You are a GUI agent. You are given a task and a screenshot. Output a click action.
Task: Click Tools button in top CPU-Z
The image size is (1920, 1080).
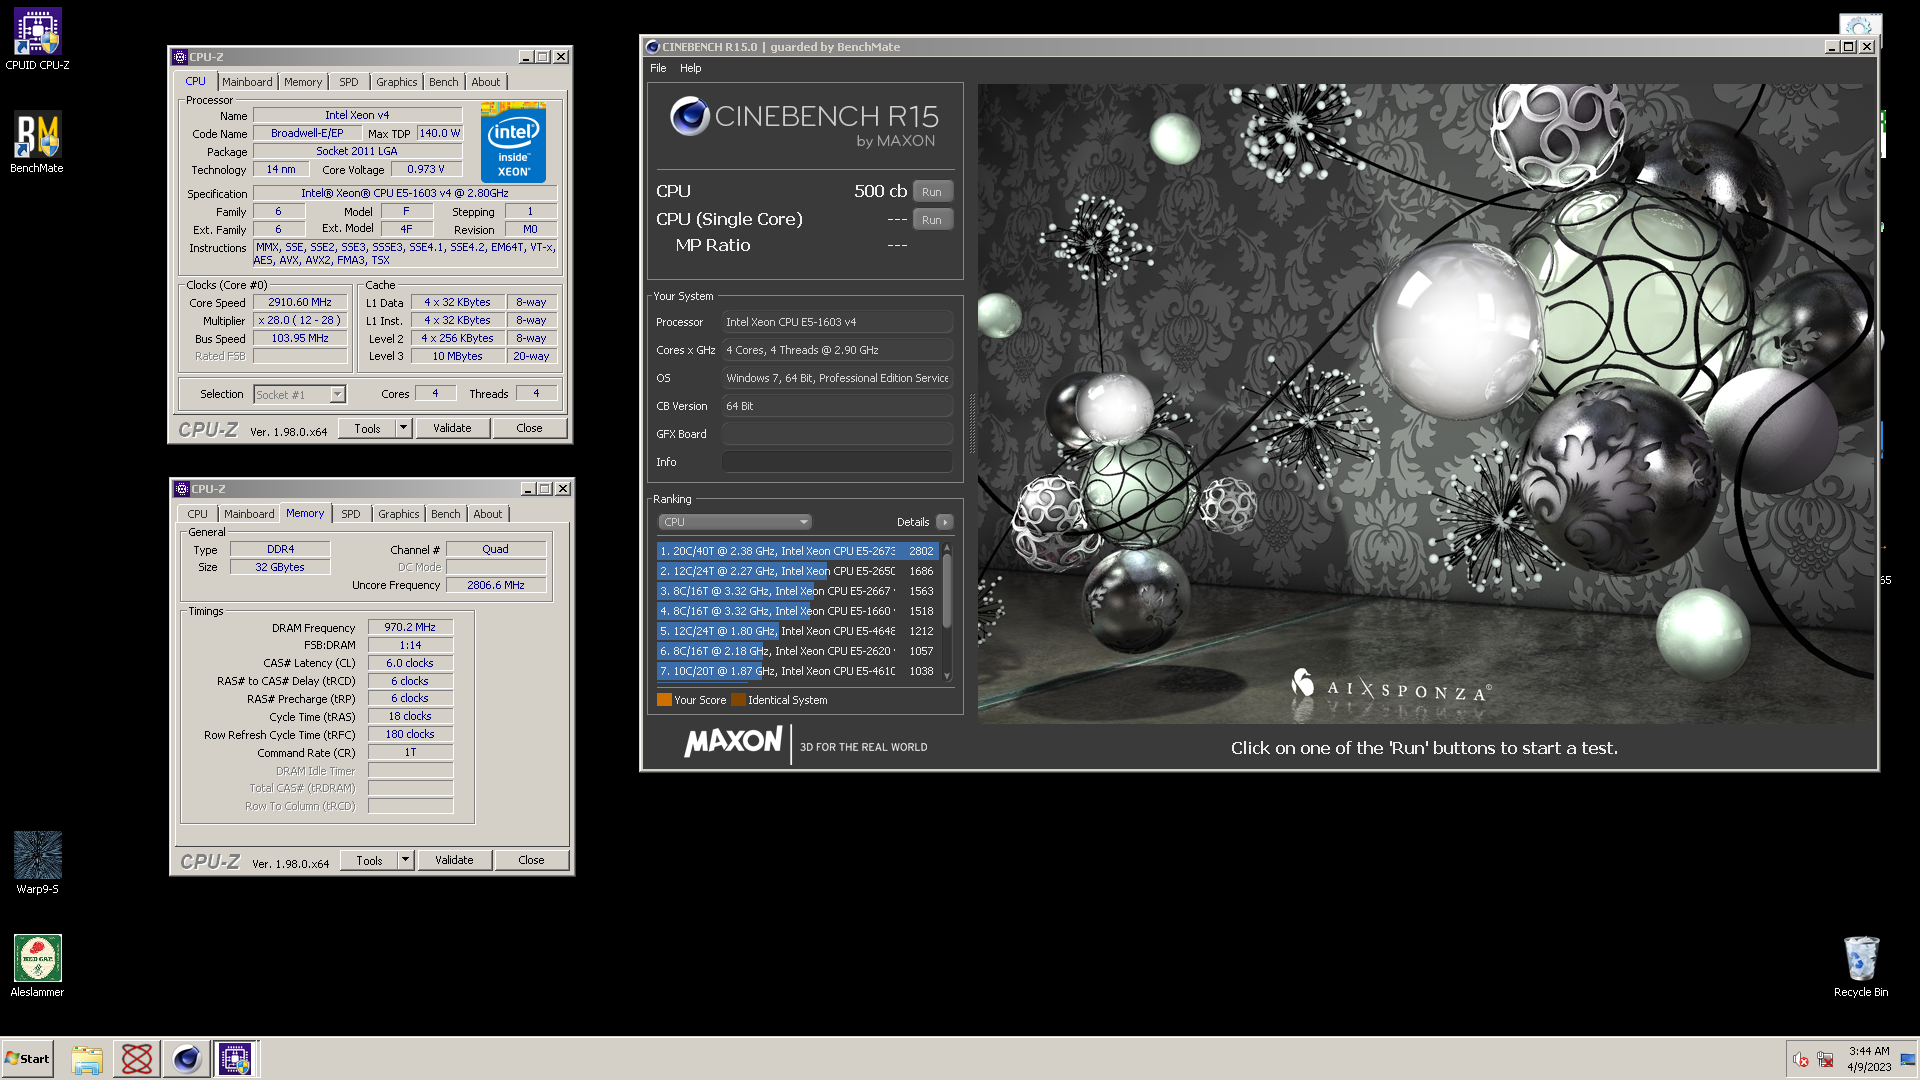pos(367,428)
